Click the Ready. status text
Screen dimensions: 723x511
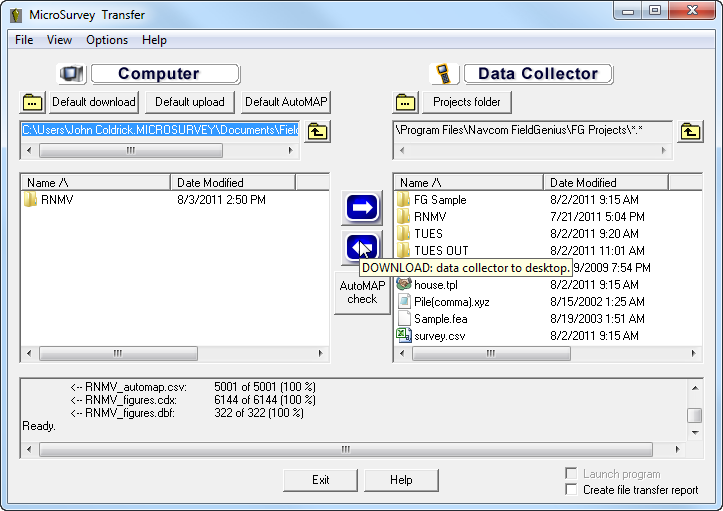click(39, 426)
